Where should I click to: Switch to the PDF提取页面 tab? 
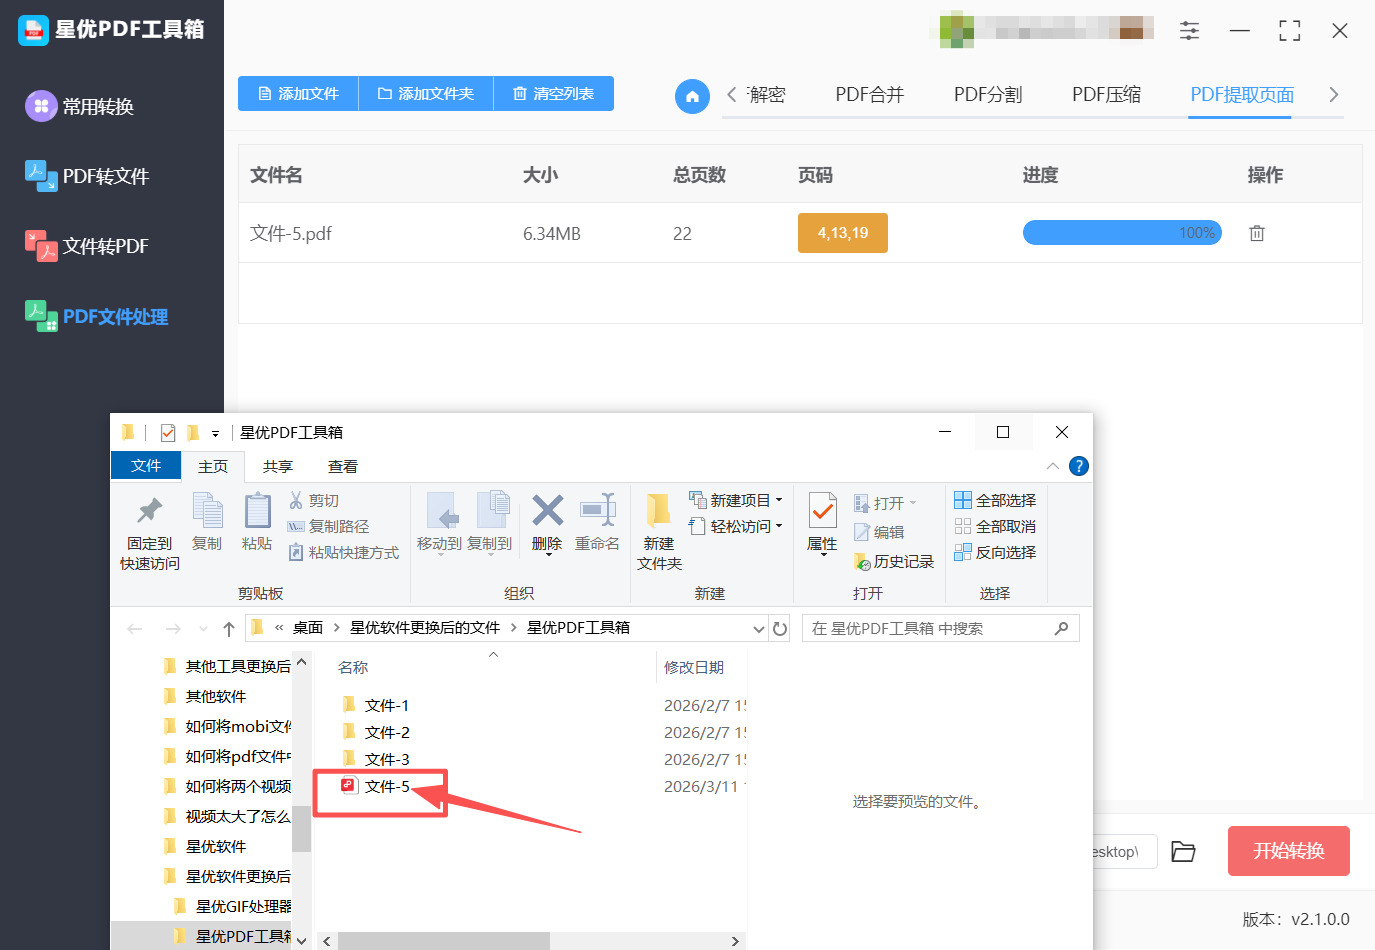[x=1242, y=95]
